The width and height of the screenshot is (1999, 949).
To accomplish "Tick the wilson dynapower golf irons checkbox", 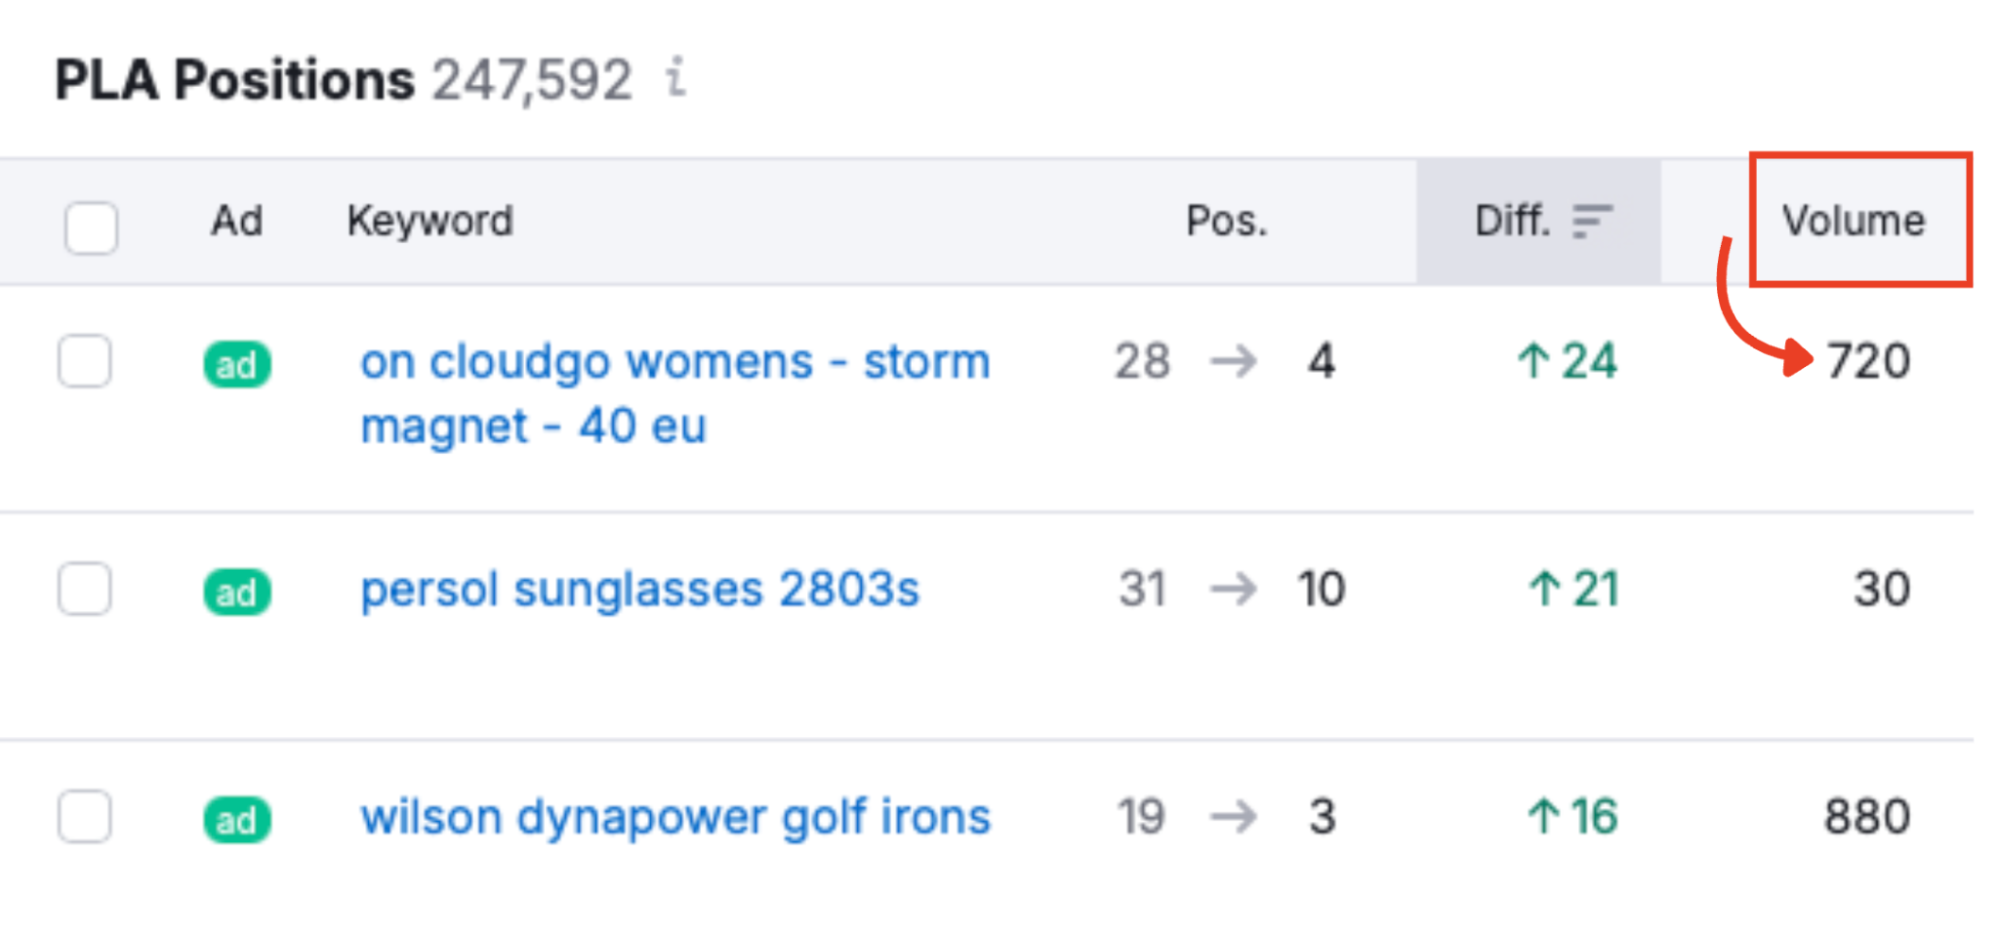I will point(85,817).
